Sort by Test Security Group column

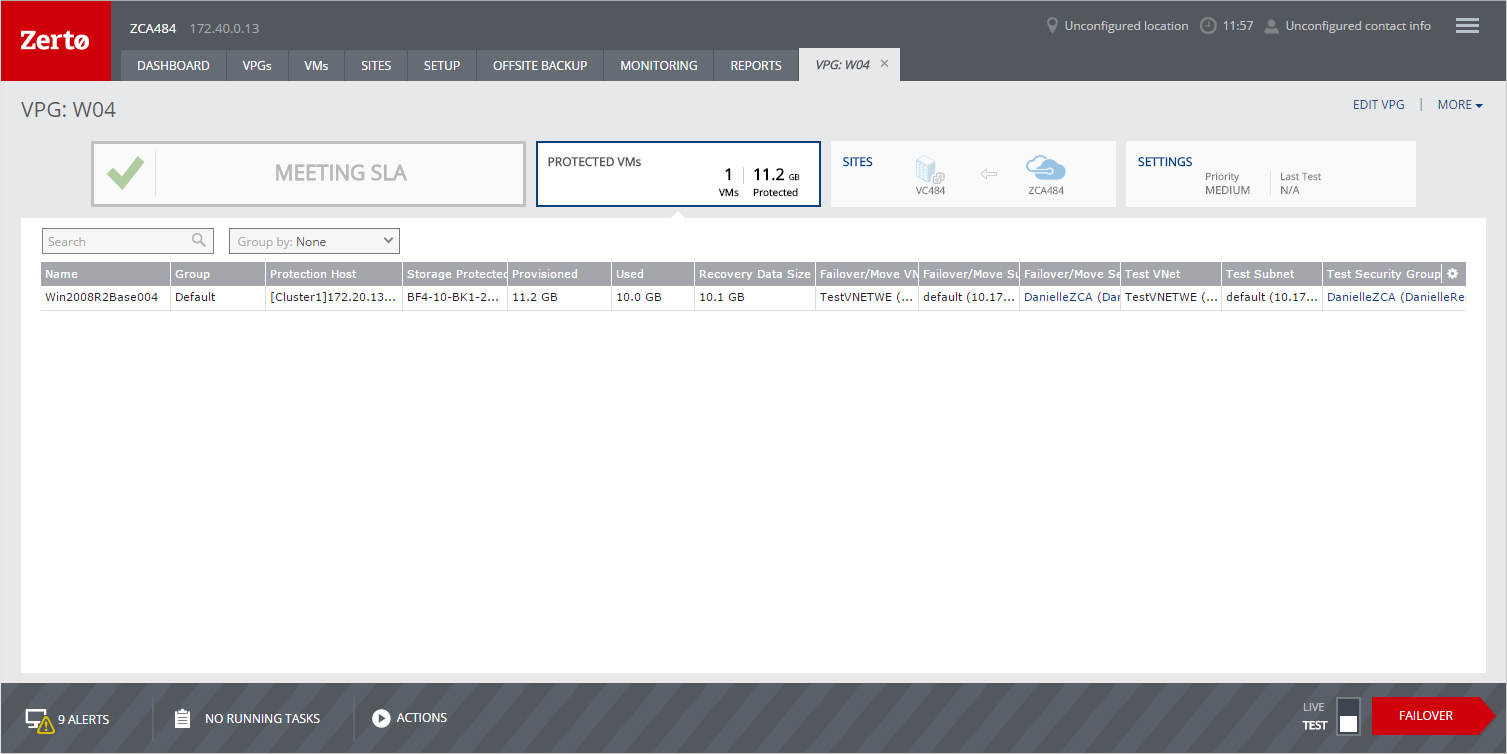1383,274
